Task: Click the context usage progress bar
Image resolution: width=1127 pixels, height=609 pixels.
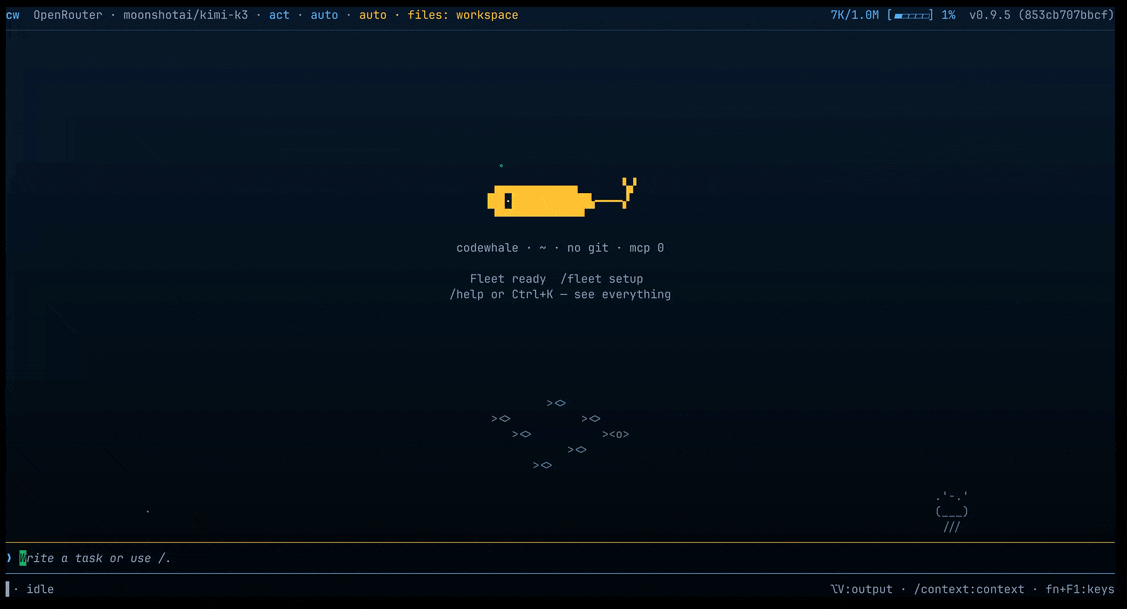Action: [x=911, y=15]
